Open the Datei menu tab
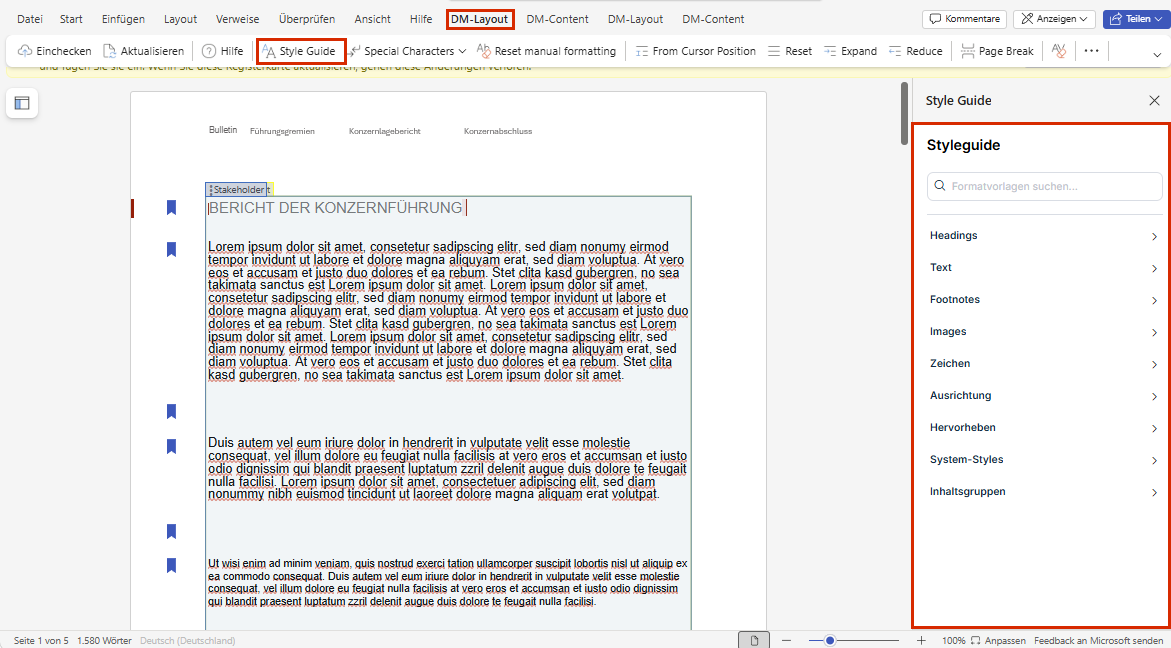Screen dimensions: 1171x648 (30, 19)
